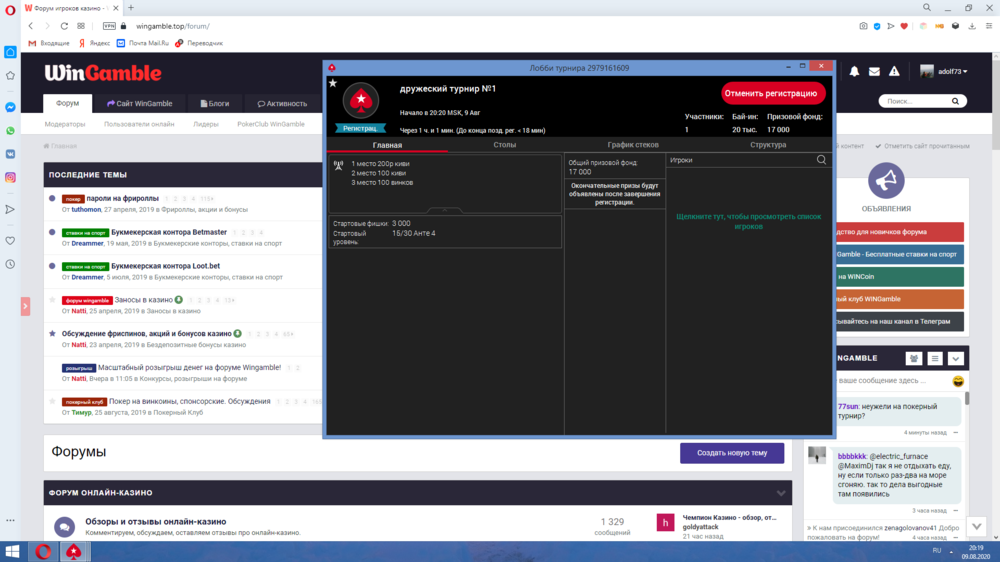Open new browser tab plus
The width and height of the screenshot is (1000, 562).
tap(131, 8)
